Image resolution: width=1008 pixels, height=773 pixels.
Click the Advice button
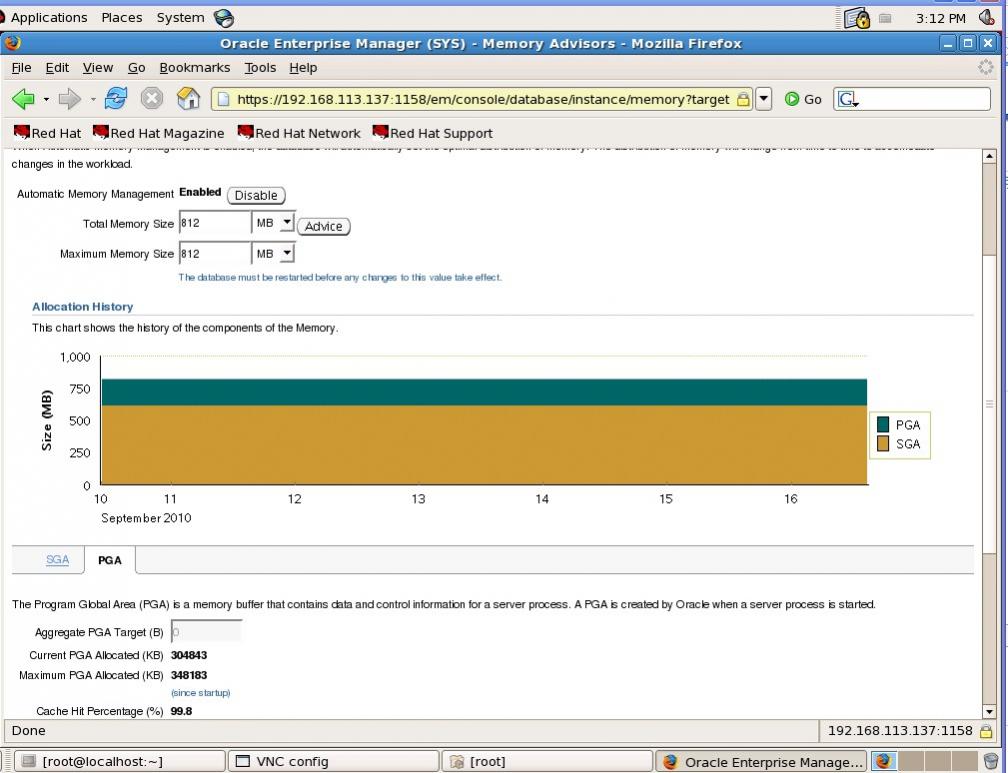[x=323, y=226]
